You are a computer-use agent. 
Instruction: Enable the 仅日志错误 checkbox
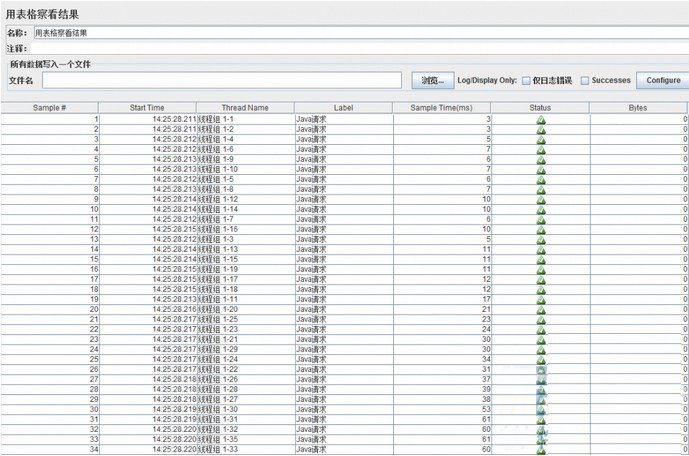(x=526, y=80)
